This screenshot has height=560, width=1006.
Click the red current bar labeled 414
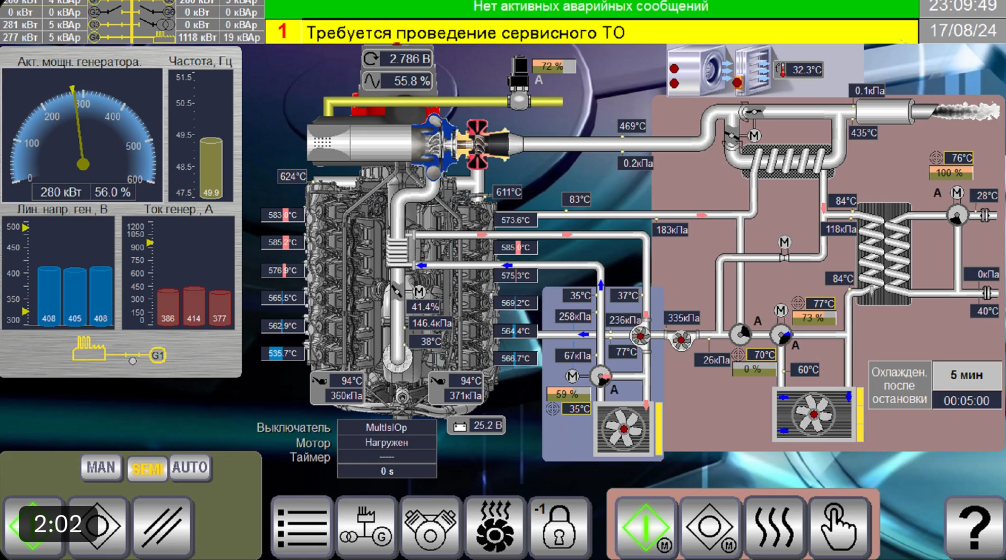(x=194, y=307)
